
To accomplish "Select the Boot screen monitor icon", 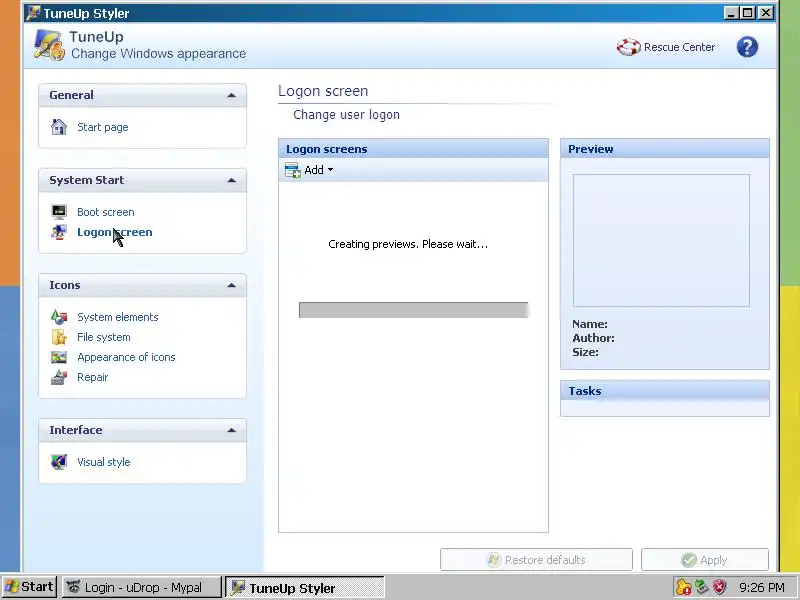I will click(59, 211).
